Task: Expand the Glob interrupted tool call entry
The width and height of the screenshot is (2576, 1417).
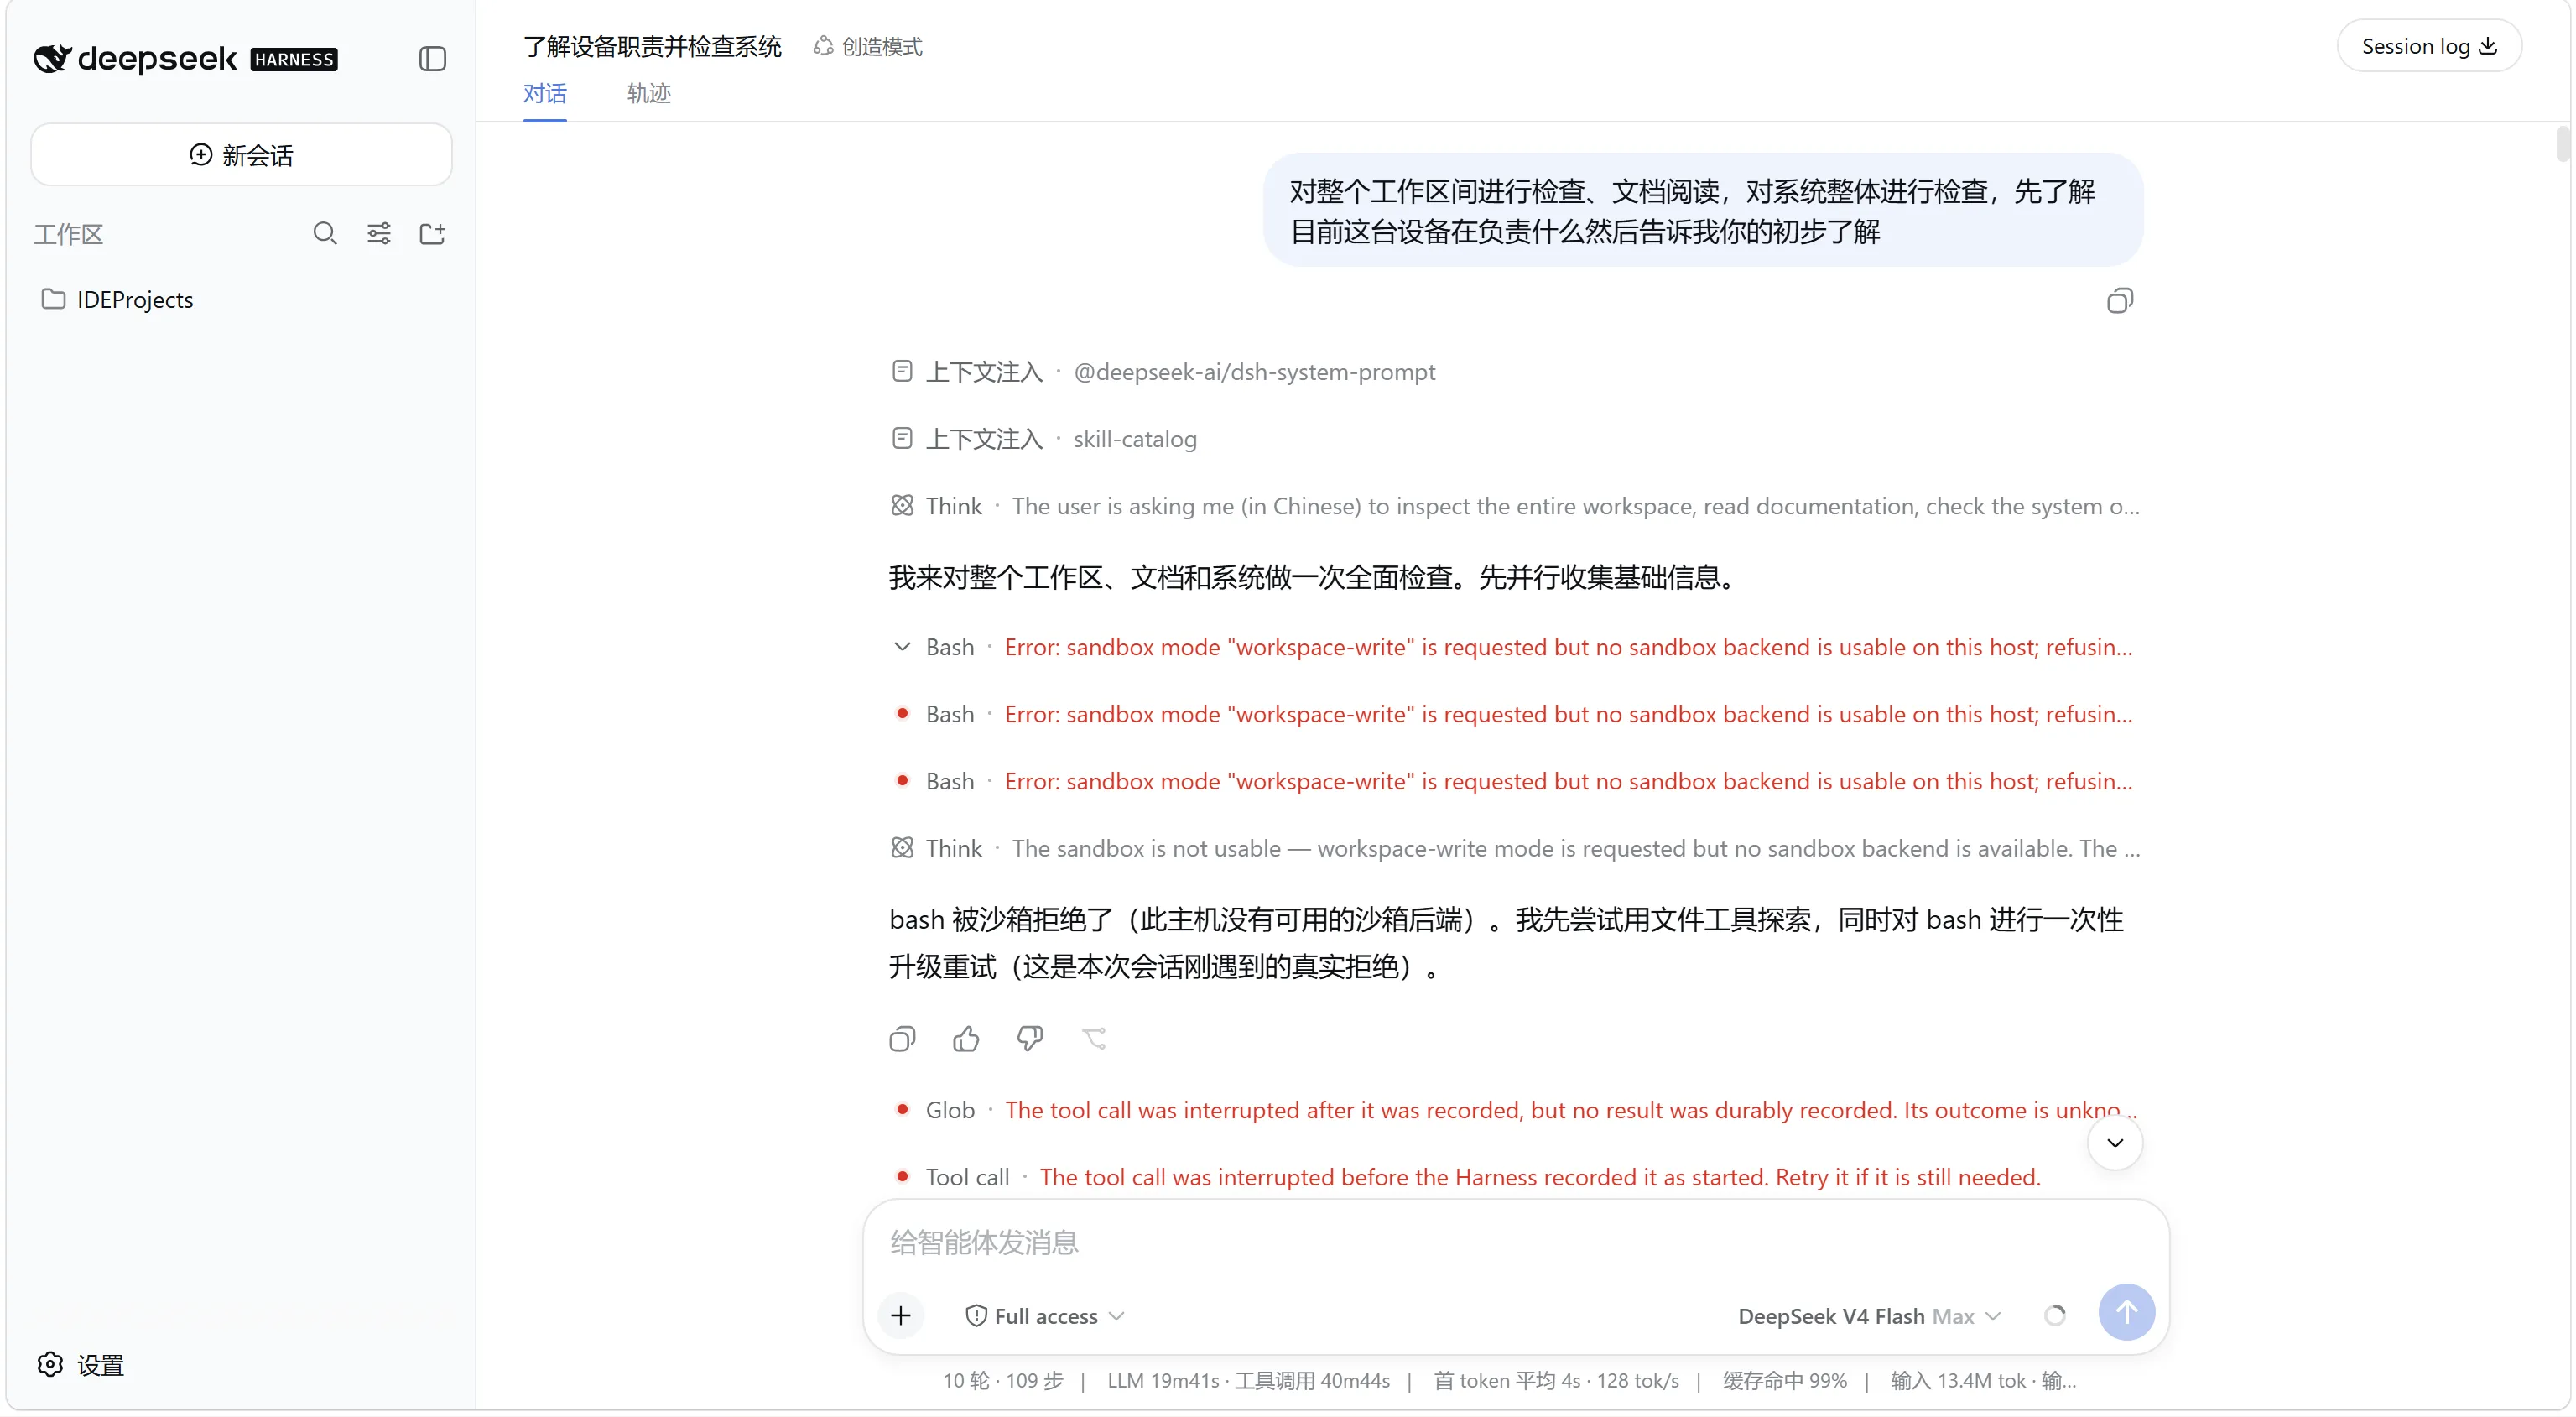Action: [1514, 1110]
